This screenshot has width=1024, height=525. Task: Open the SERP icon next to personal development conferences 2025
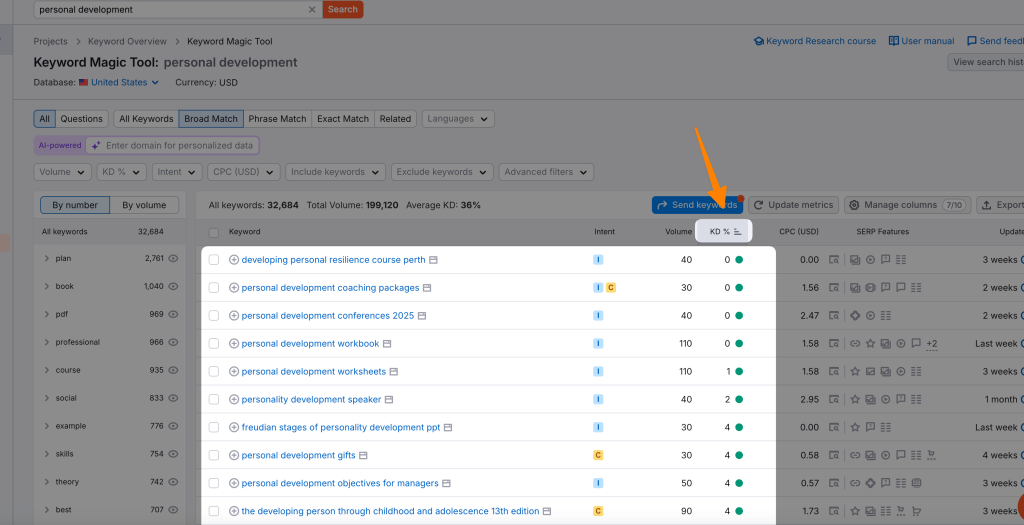(422, 316)
